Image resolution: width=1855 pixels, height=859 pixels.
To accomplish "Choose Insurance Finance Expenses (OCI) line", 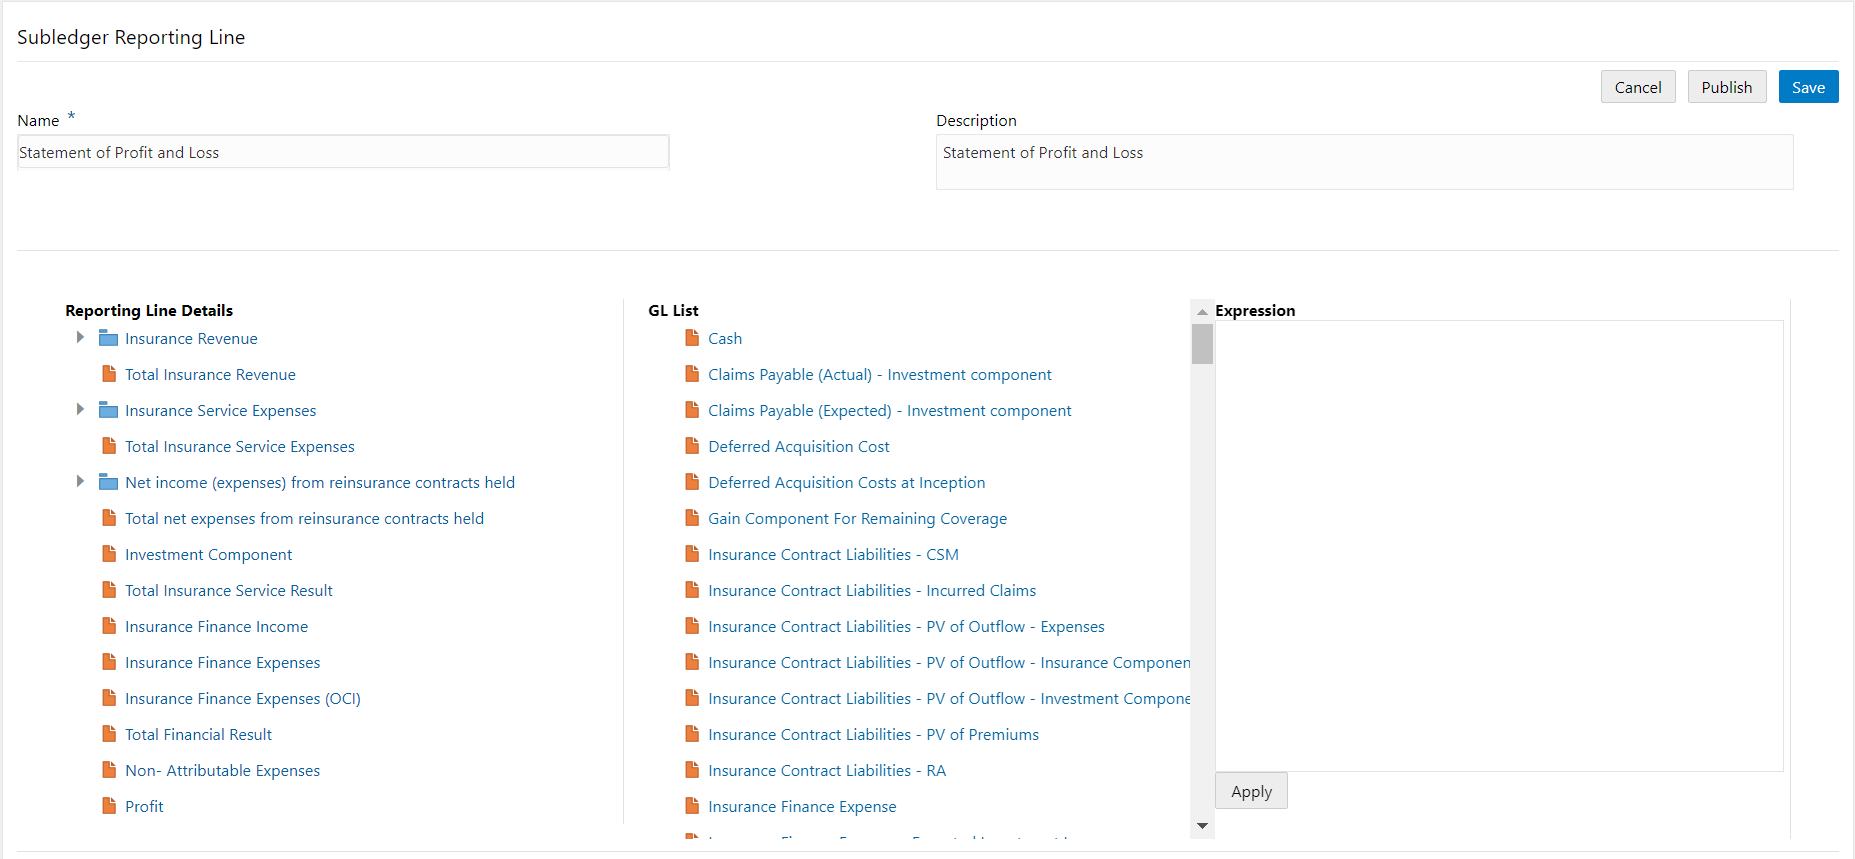I will point(243,698).
